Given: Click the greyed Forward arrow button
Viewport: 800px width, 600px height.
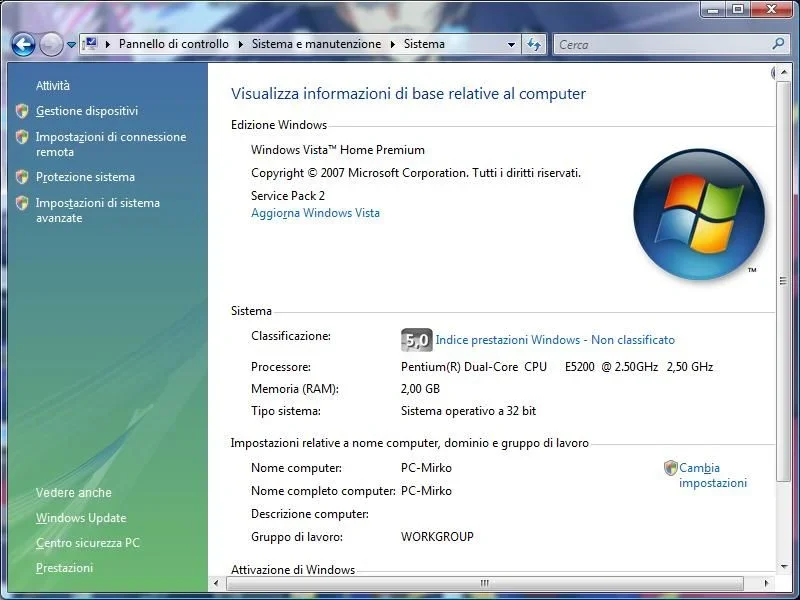Looking at the screenshot, I should [51, 44].
